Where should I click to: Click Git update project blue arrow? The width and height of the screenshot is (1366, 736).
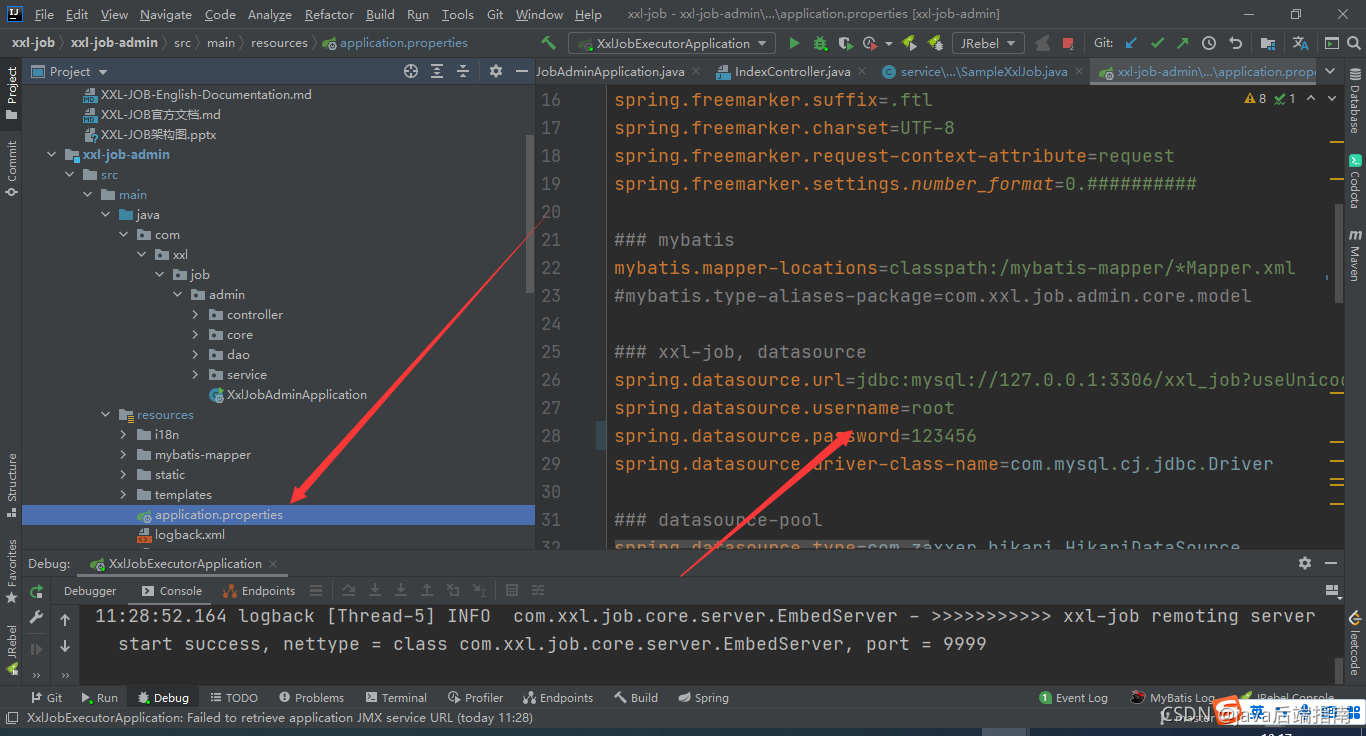coord(1131,43)
